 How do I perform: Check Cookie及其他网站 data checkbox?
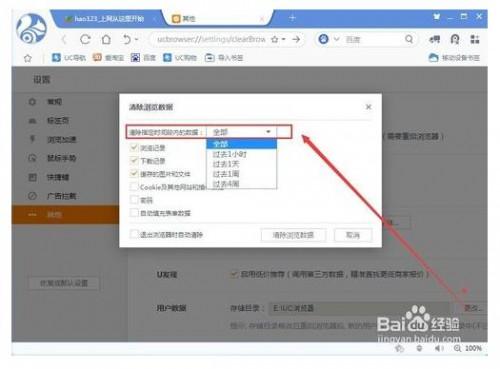(134, 187)
